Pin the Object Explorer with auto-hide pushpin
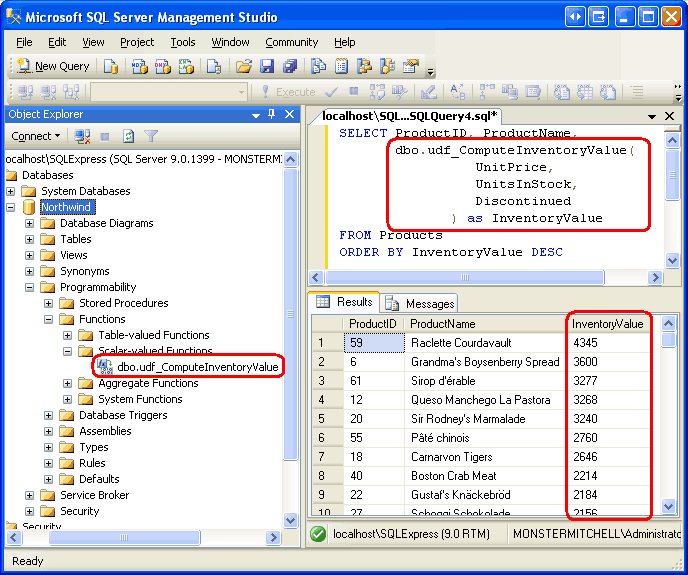 [x=273, y=114]
